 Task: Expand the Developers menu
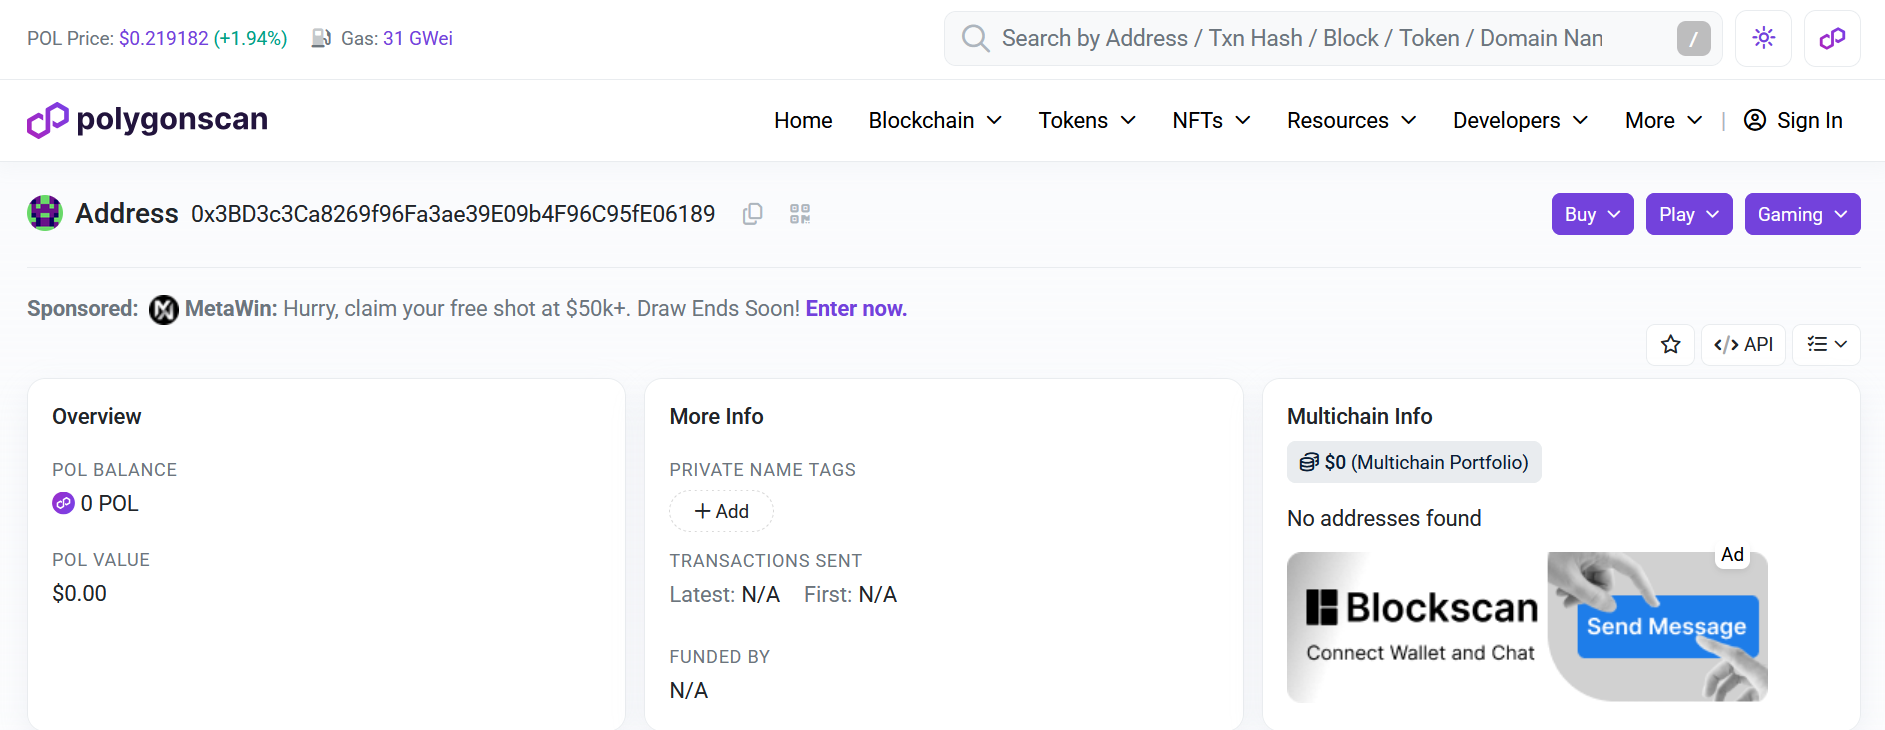(1521, 120)
